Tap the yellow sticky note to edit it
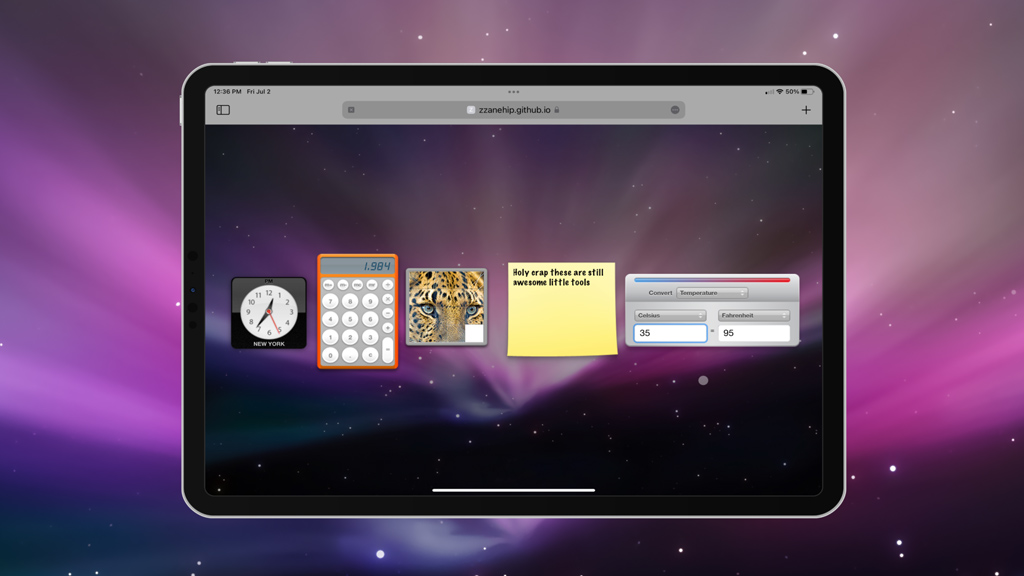This screenshot has height=576, width=1024. 561,308
